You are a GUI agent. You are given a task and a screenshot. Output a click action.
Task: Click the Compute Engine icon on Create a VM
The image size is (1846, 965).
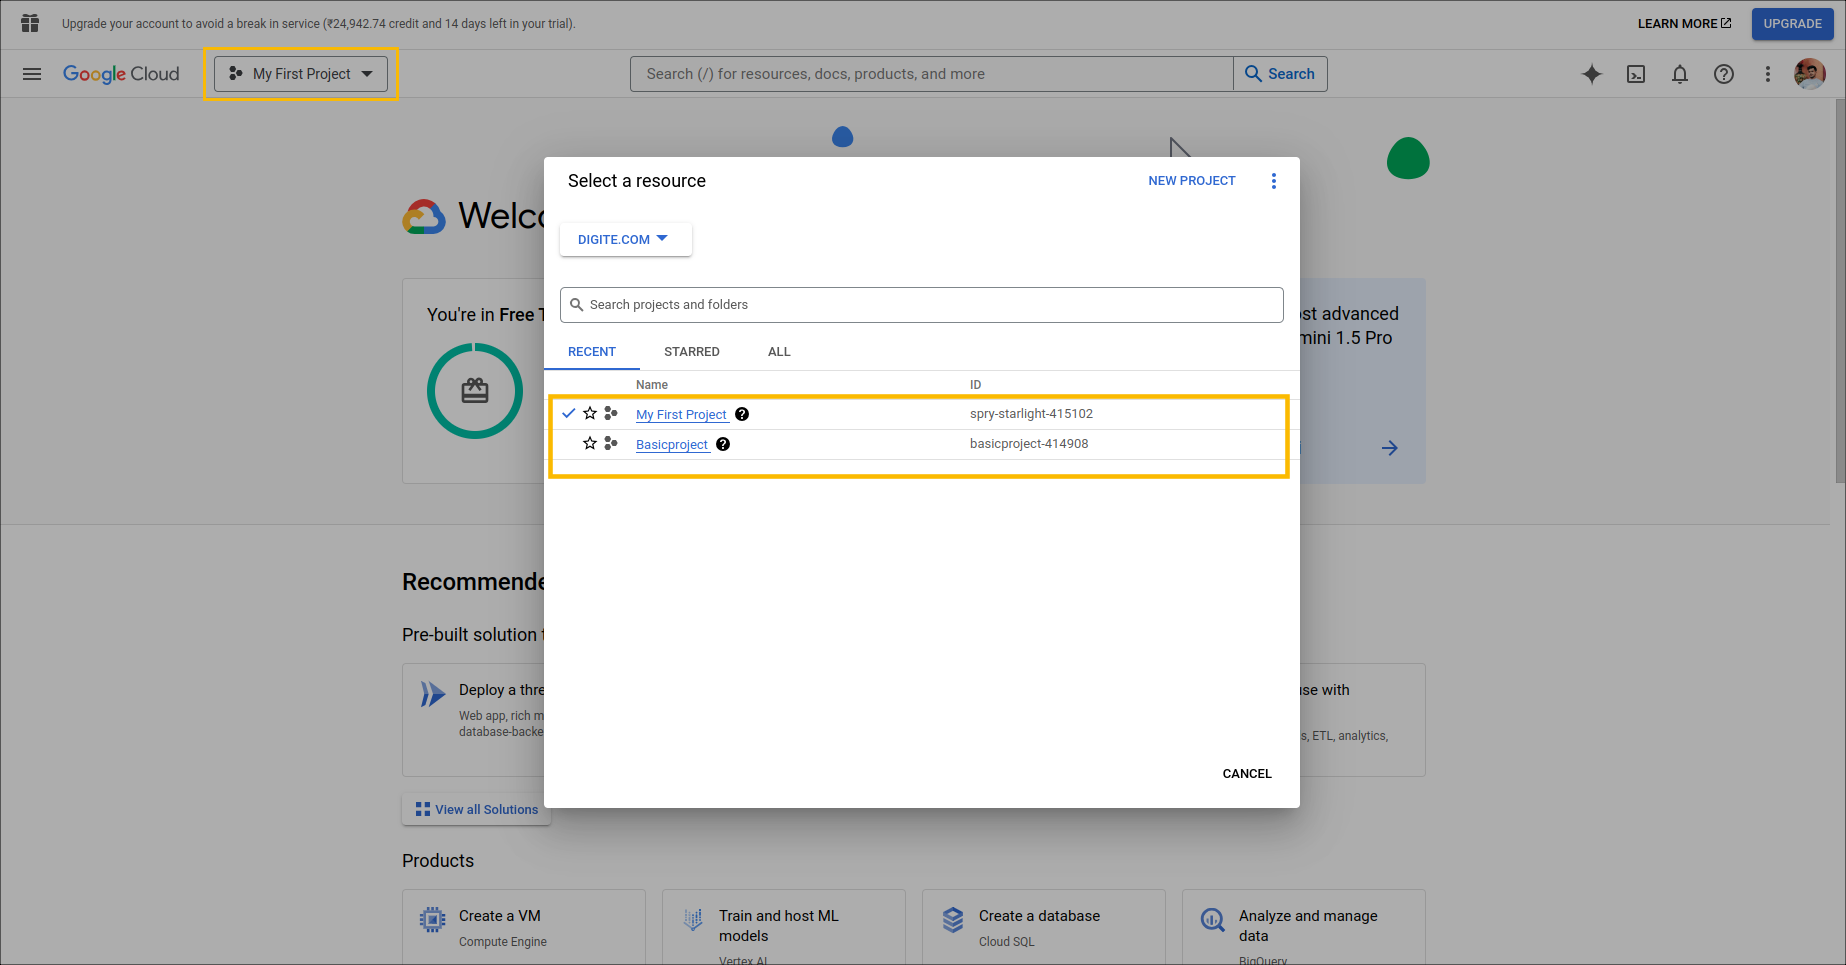pyautogui.click(x=432, y=920)
